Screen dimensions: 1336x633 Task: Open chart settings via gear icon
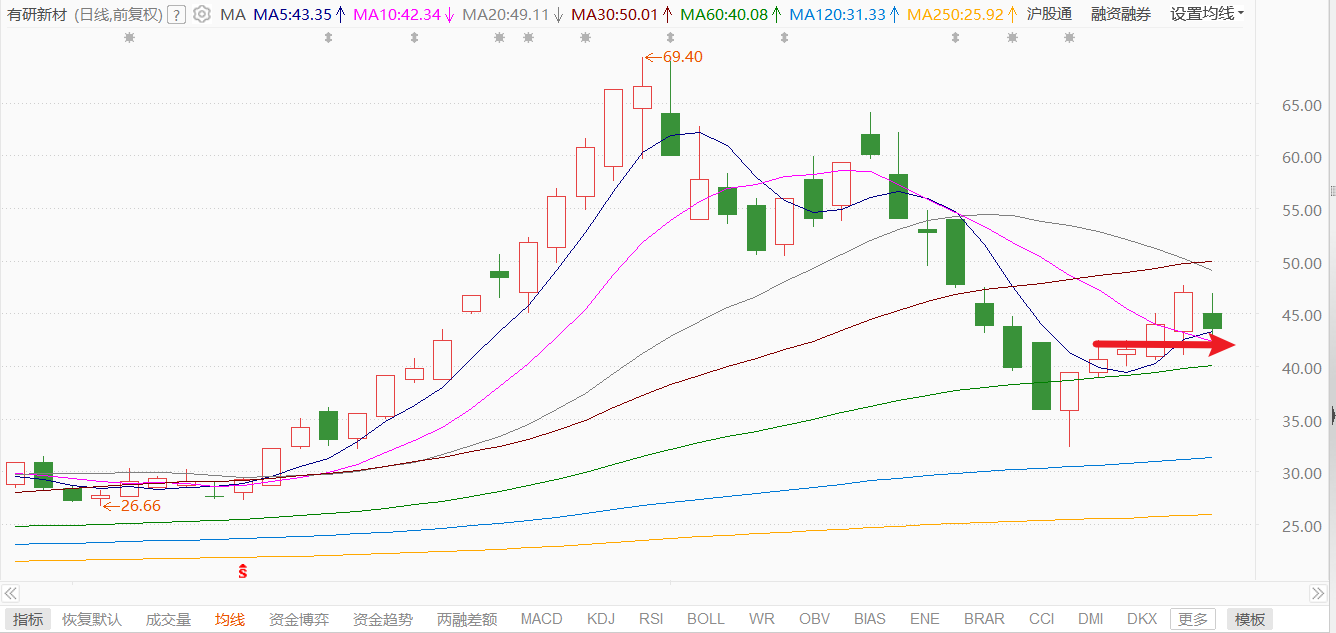pyautogui.click(x=202, y=14)
